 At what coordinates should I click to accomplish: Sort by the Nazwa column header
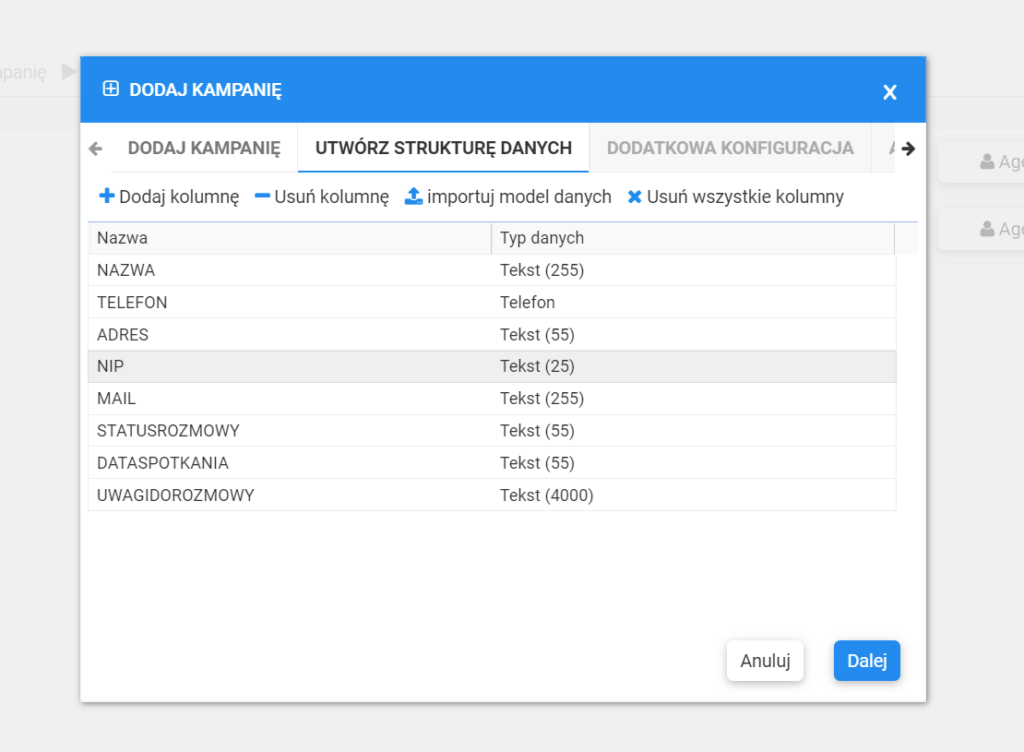289,238
